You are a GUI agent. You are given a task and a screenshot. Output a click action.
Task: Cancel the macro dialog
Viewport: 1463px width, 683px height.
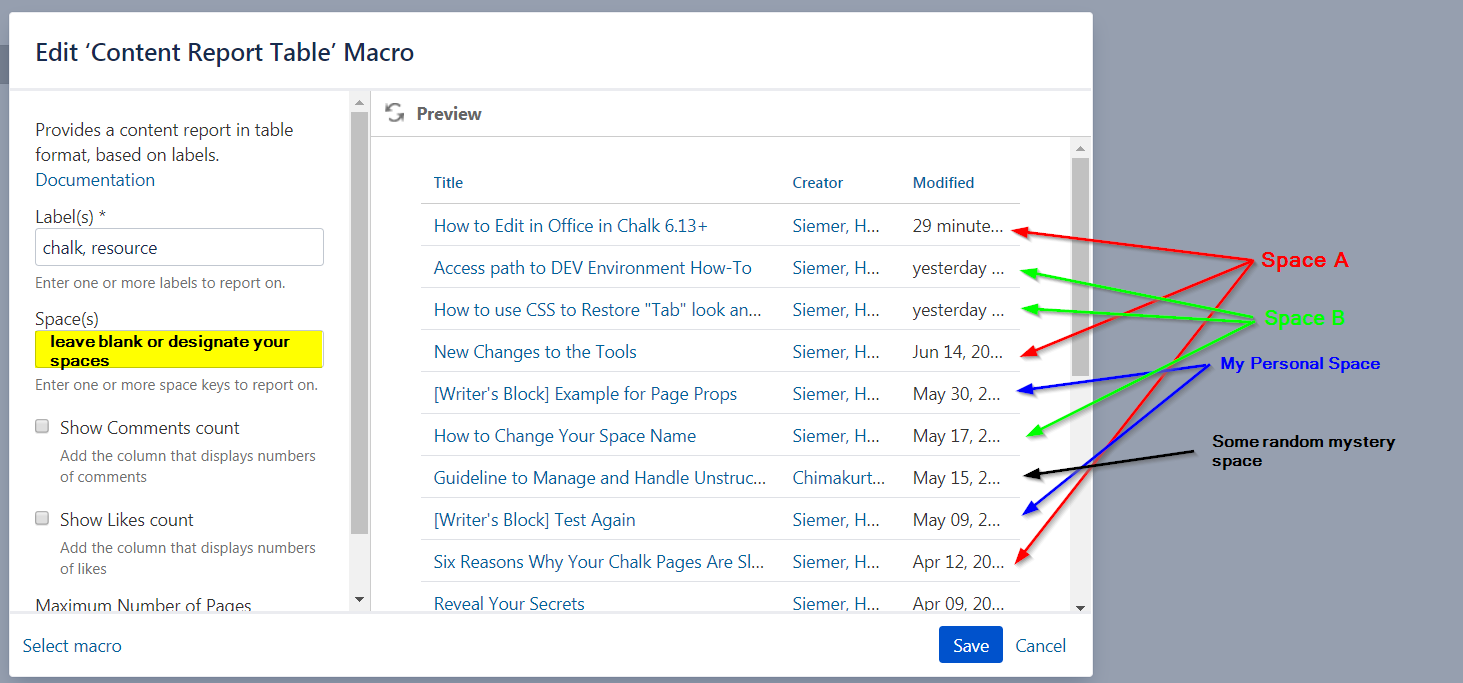1041,646
